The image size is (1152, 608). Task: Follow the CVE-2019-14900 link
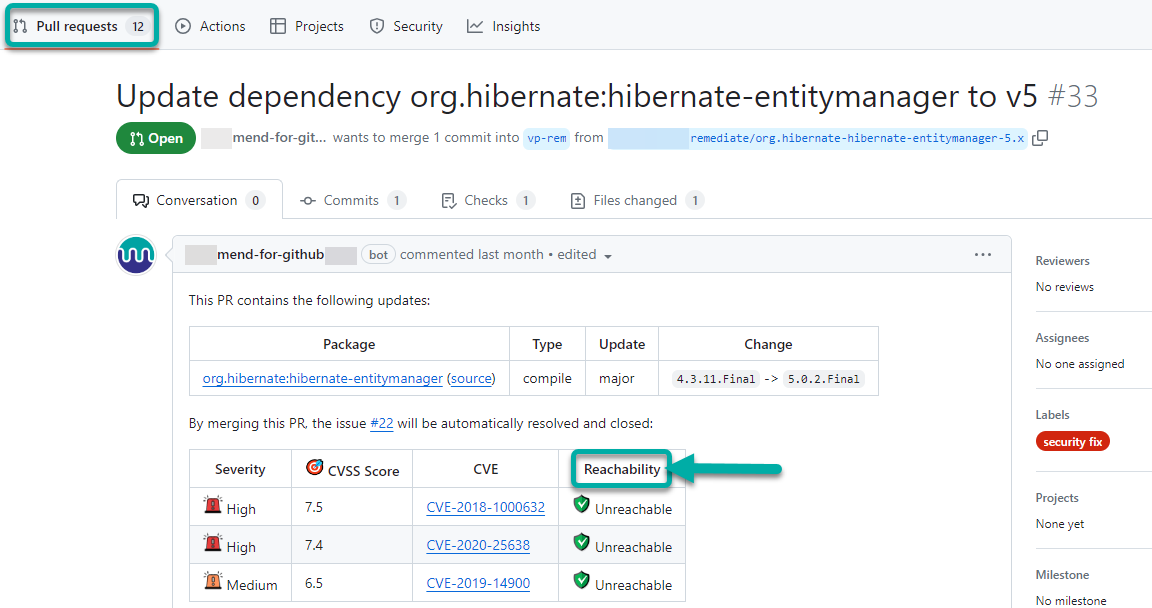[478, 584]
